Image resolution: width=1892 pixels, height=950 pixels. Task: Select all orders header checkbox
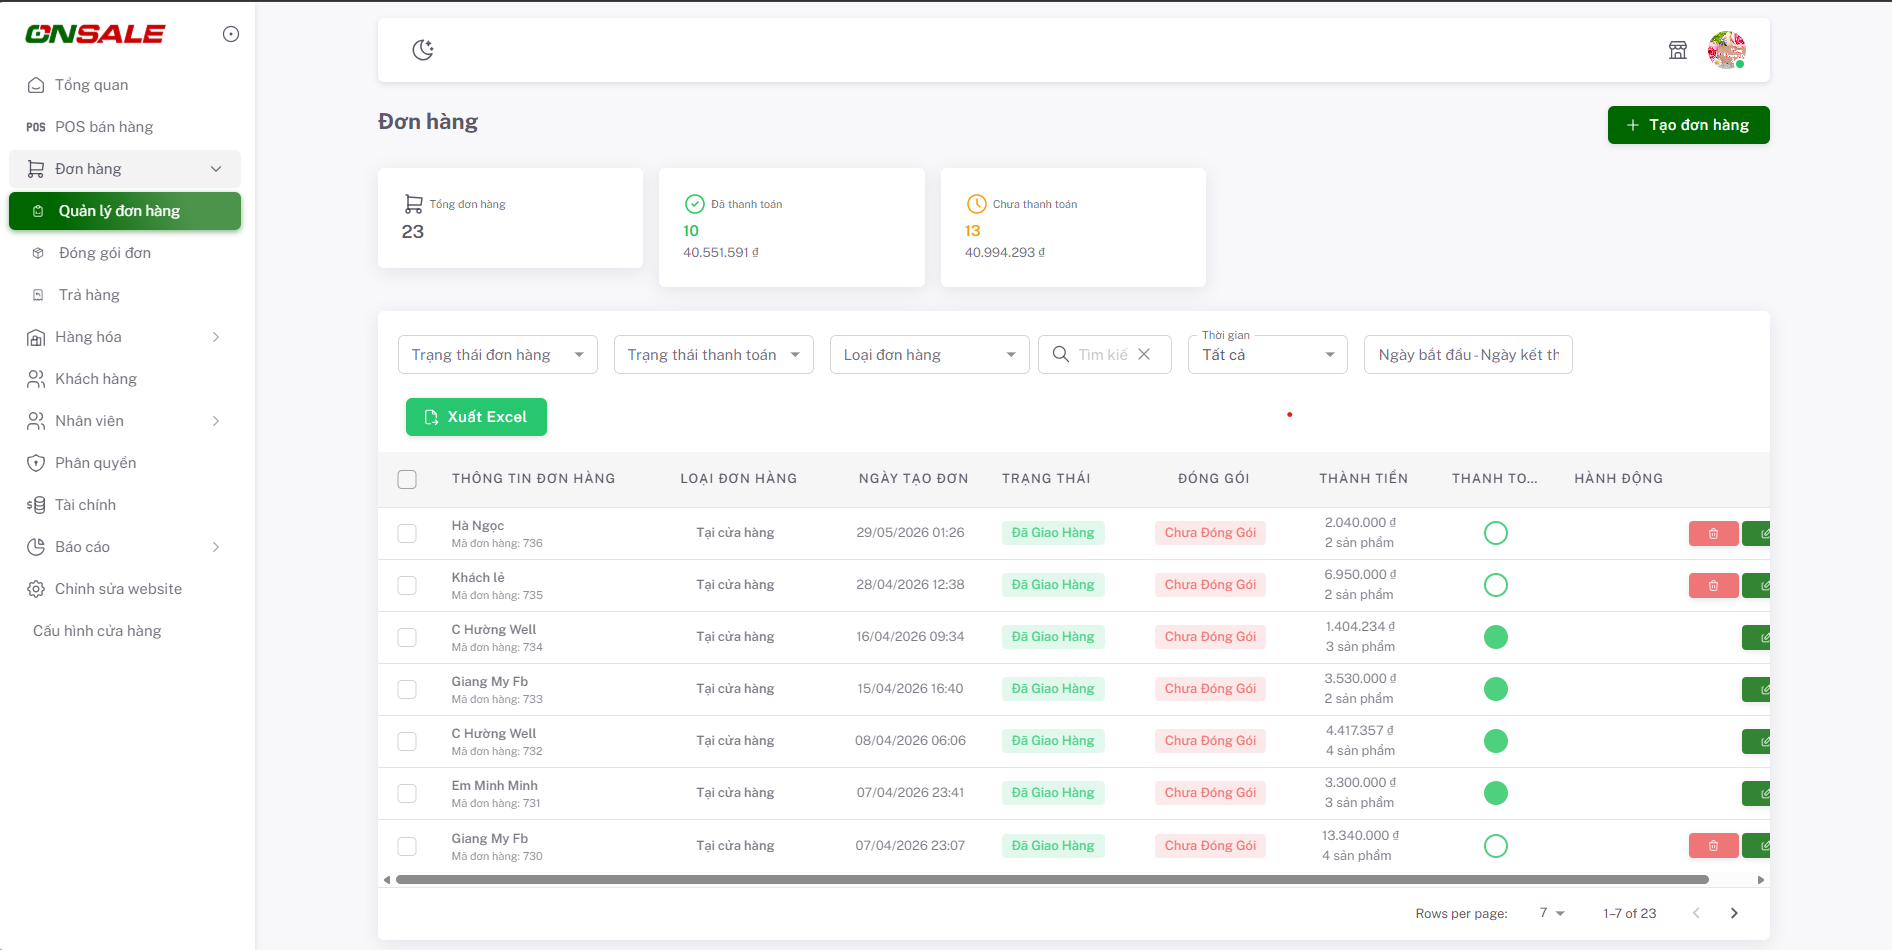click(407, 479)
